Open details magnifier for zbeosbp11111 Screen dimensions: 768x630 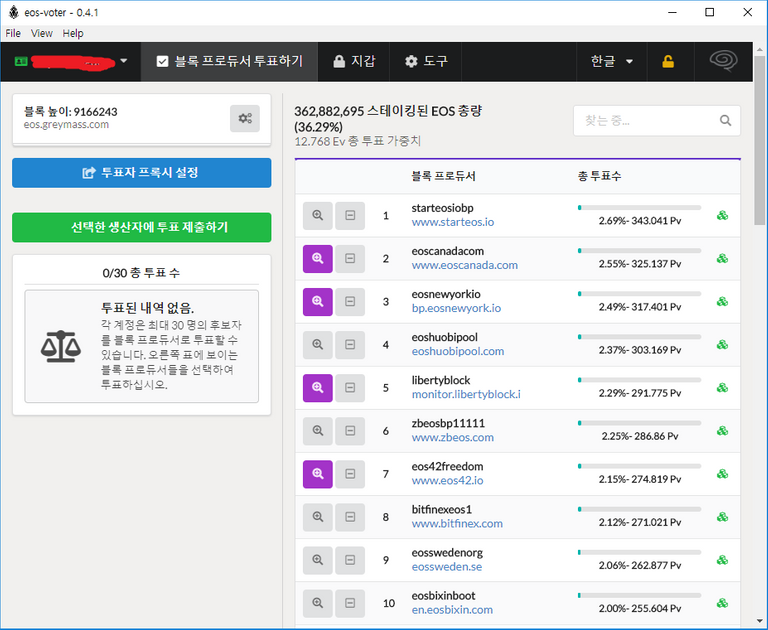point(317,431)
